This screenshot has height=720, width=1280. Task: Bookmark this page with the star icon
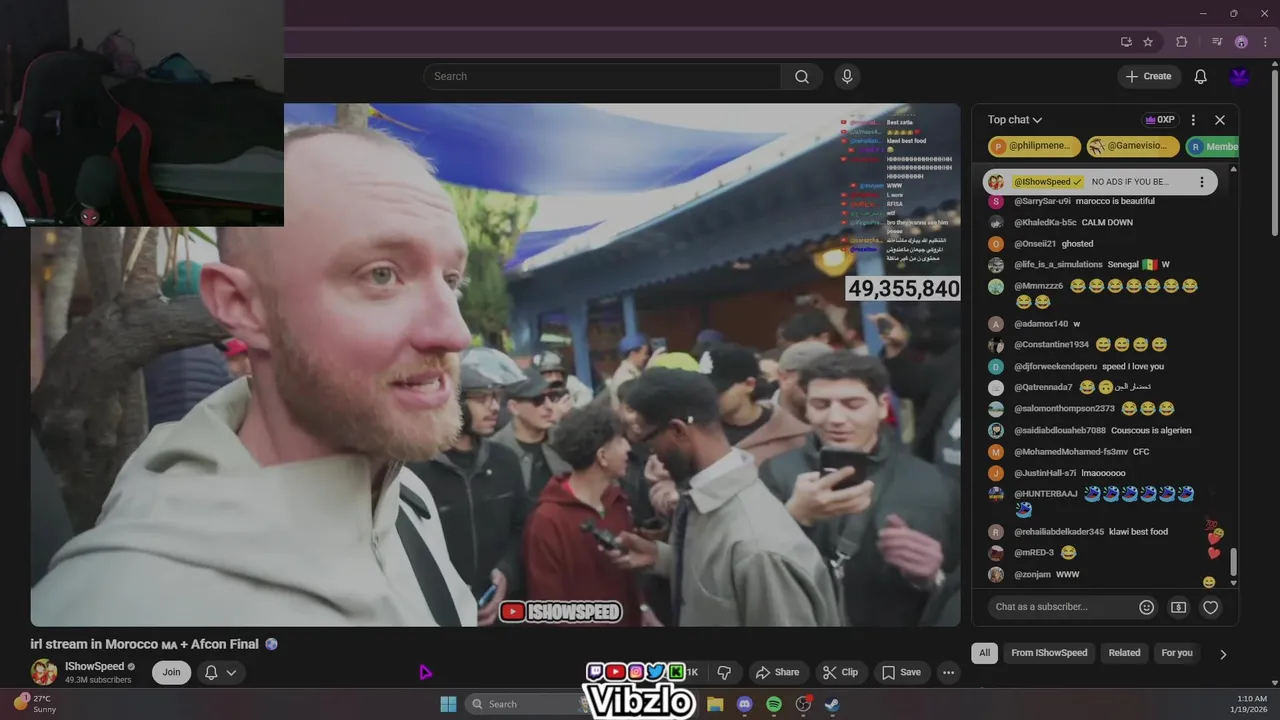1148,42
